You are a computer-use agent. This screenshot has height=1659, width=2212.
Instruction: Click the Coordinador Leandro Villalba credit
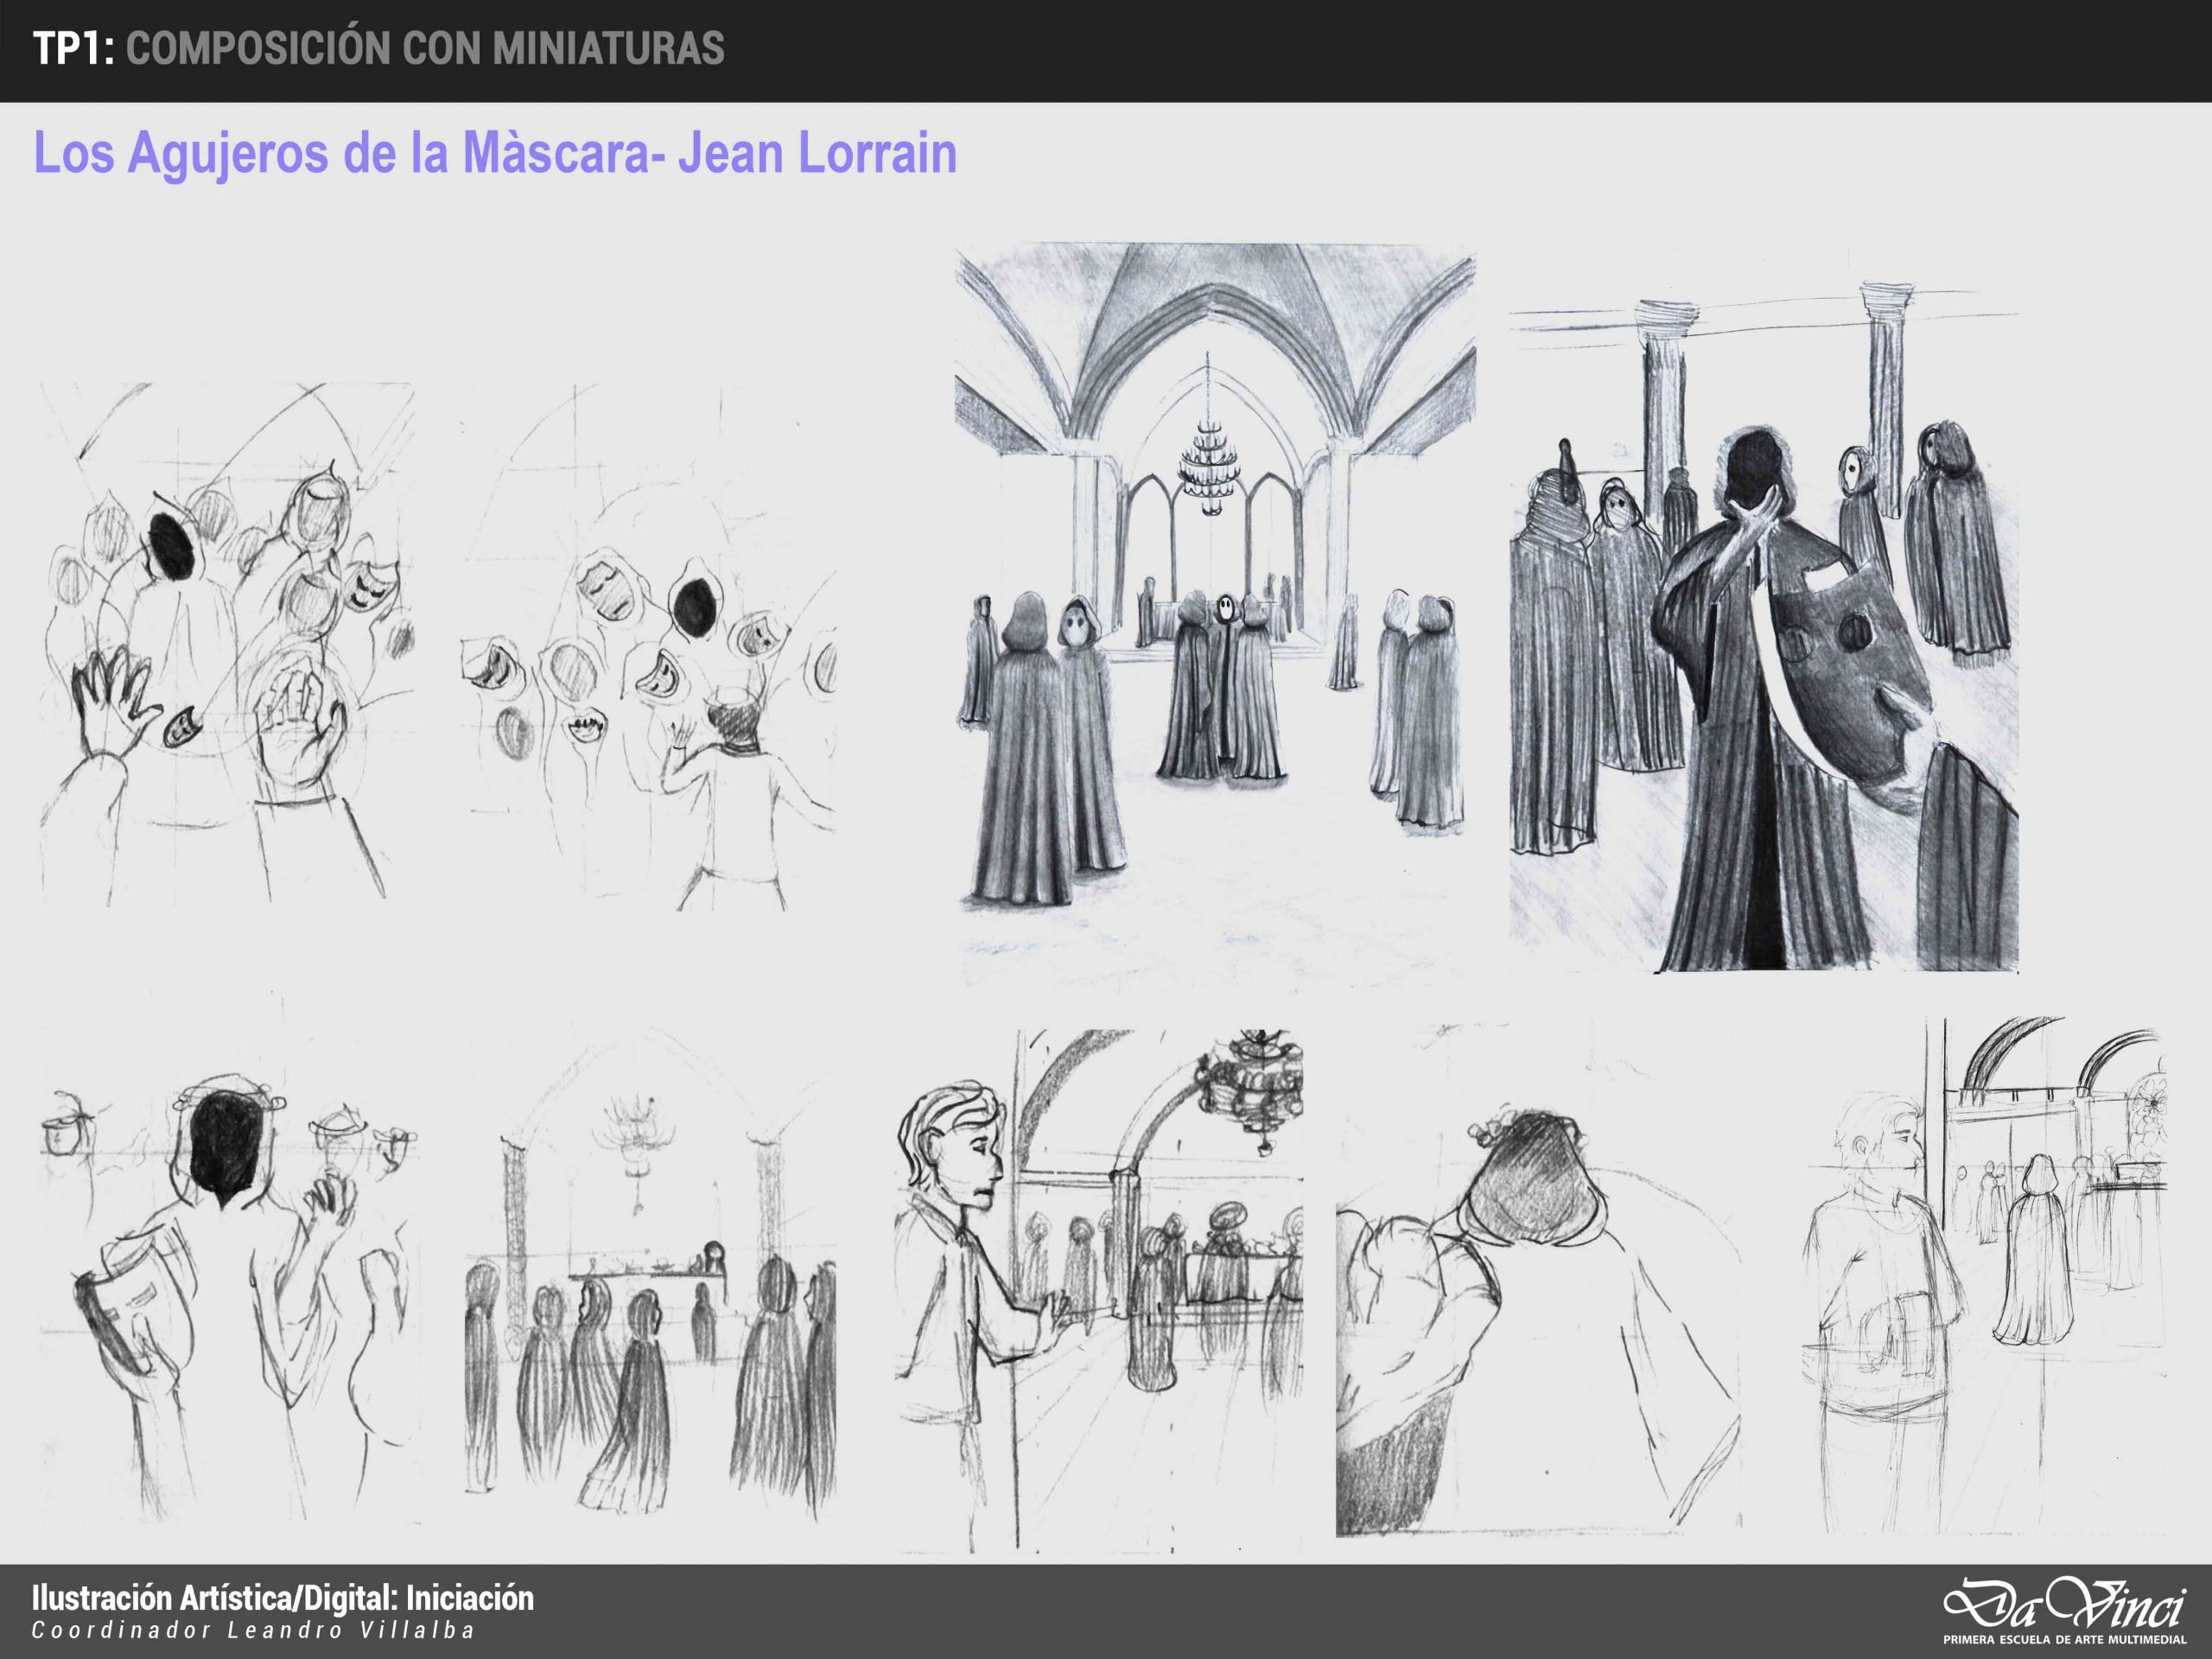pyautogui.click(x=252, y=1631)
